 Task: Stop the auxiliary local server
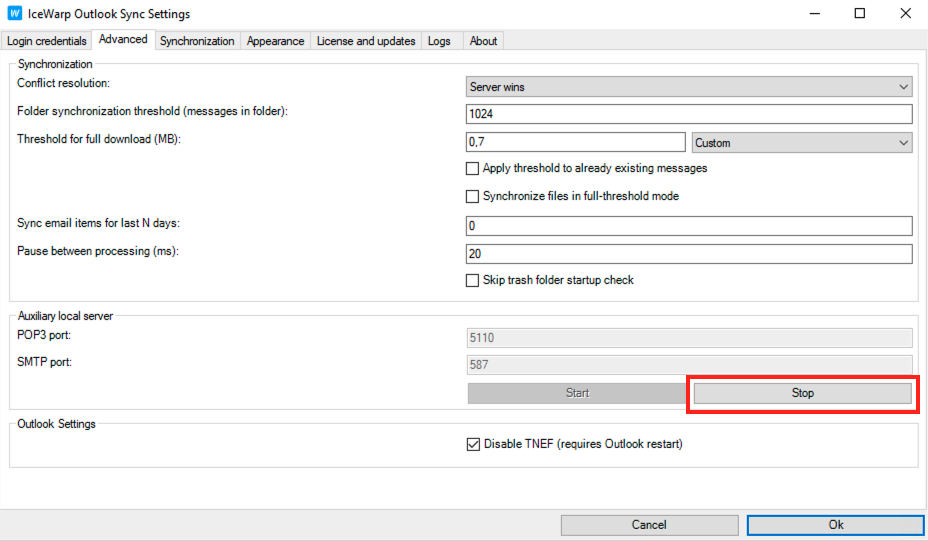pyautogui.click(x=803, y=393)
